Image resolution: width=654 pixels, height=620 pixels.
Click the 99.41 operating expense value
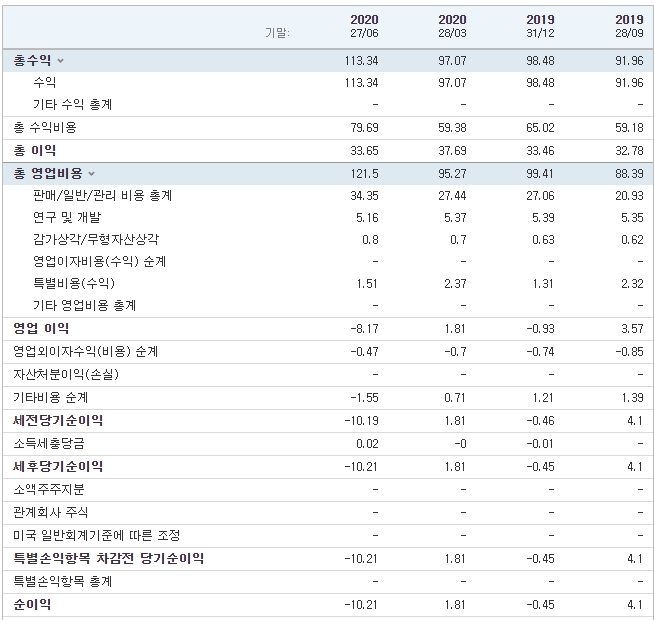[540, 173]
